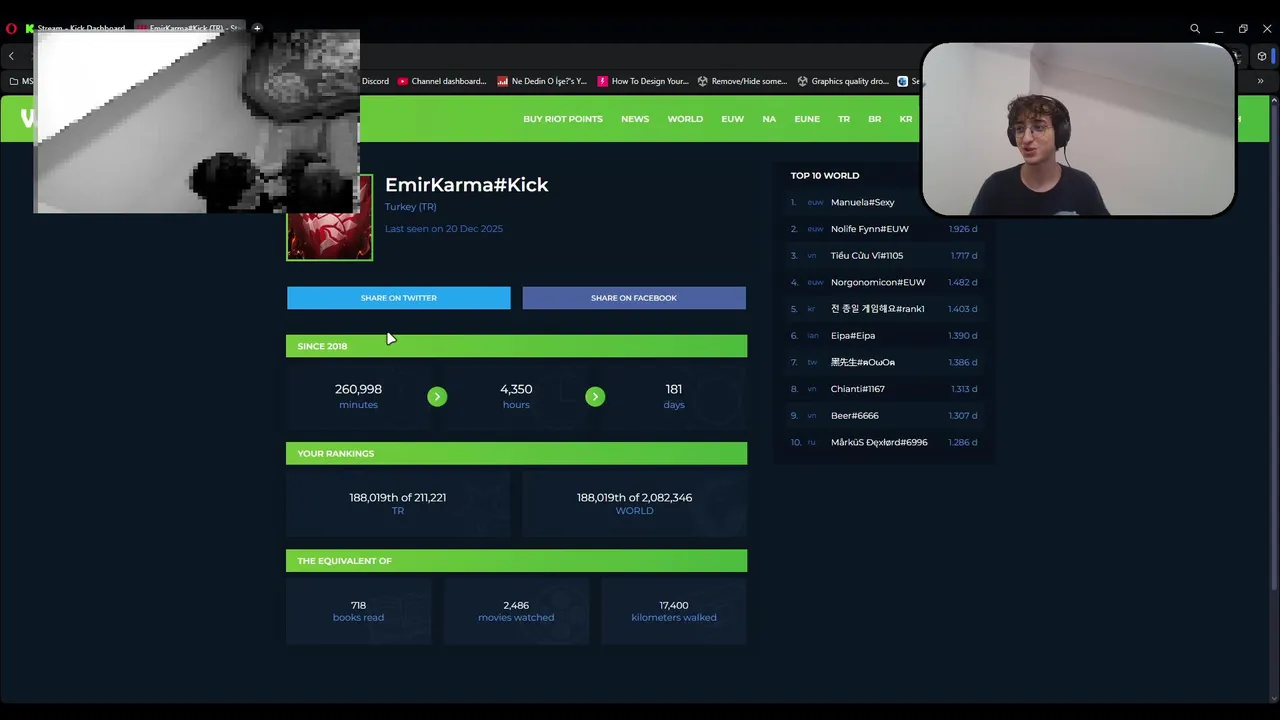Select the BR region menu item
The width and height of the screenshot is (1280, 720).
tap(875, 119)
